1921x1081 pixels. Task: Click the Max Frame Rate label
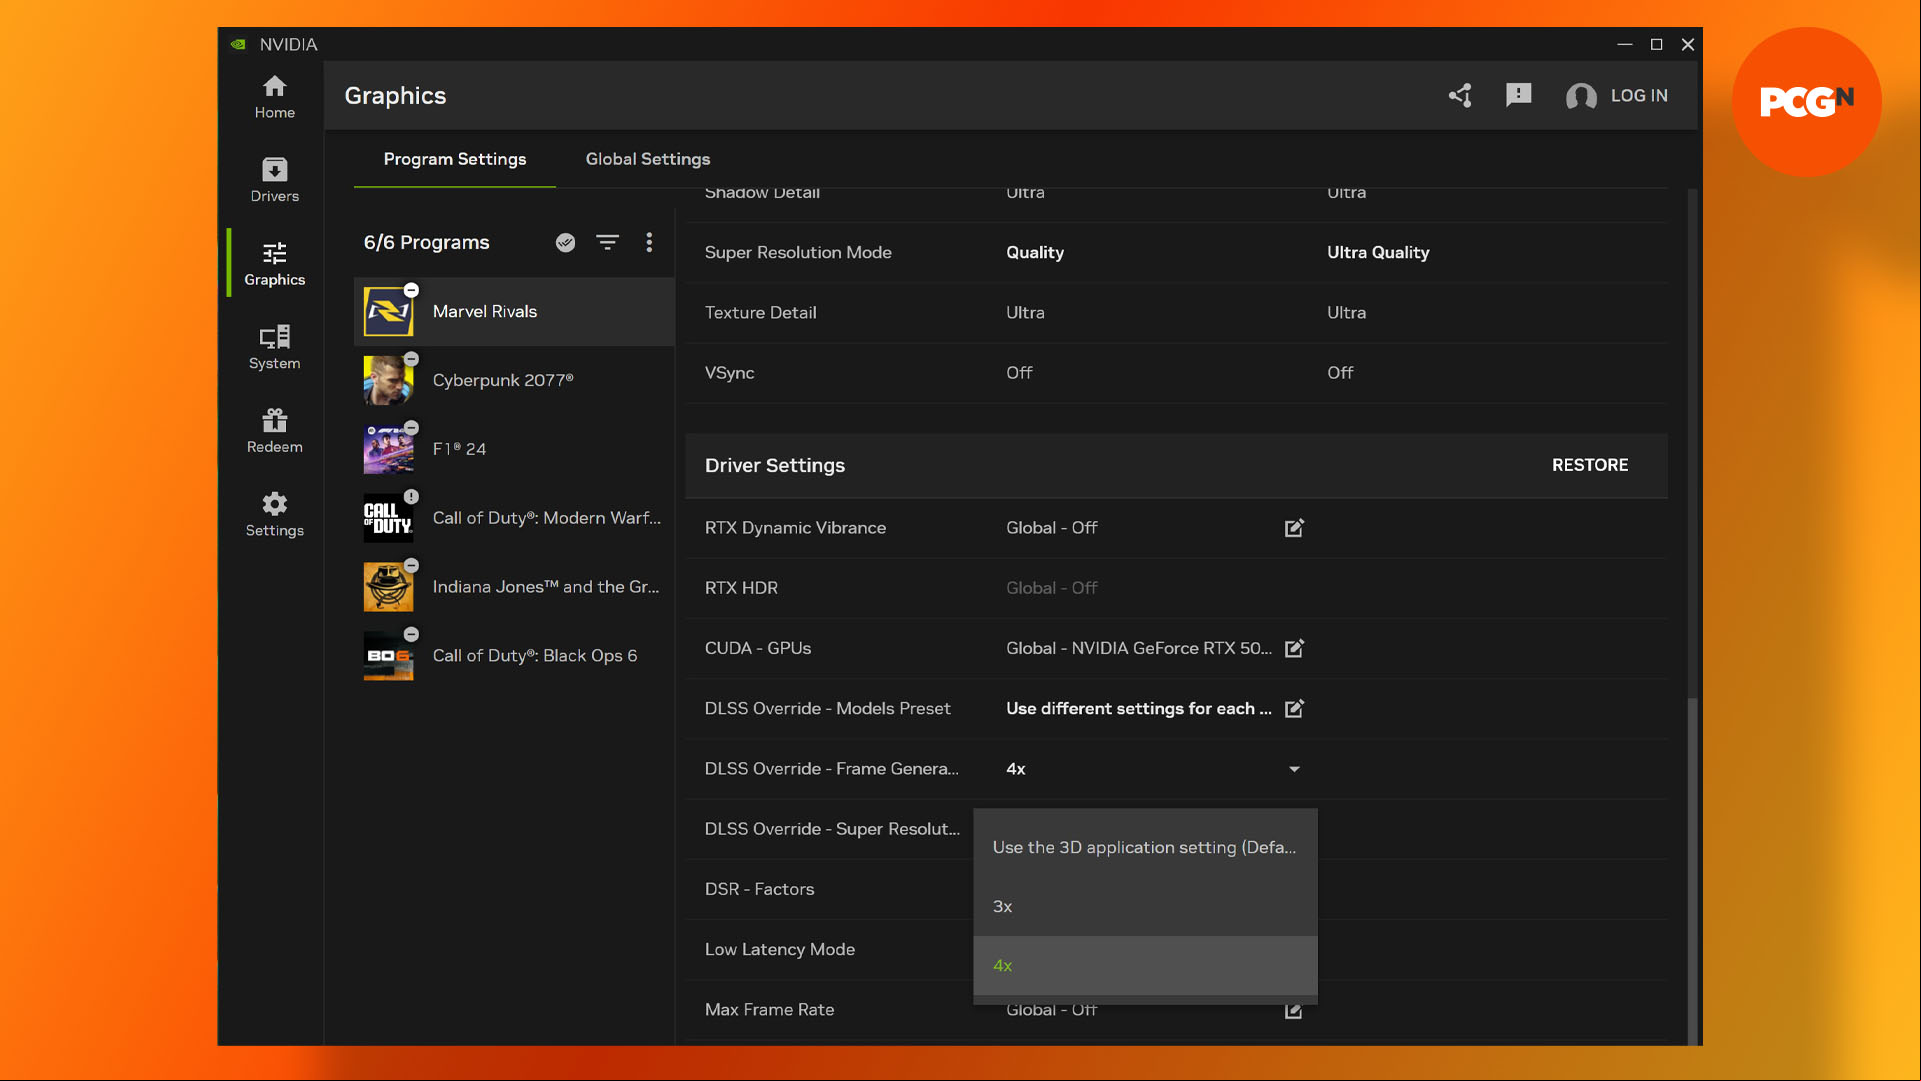(x=769, y=1010)
